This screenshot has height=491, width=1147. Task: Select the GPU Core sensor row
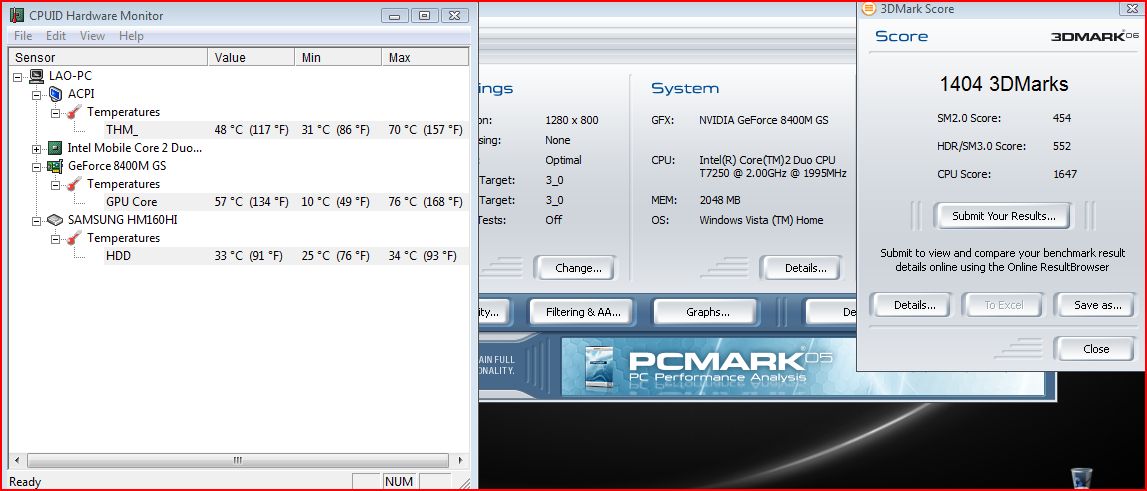click(286, 202)
